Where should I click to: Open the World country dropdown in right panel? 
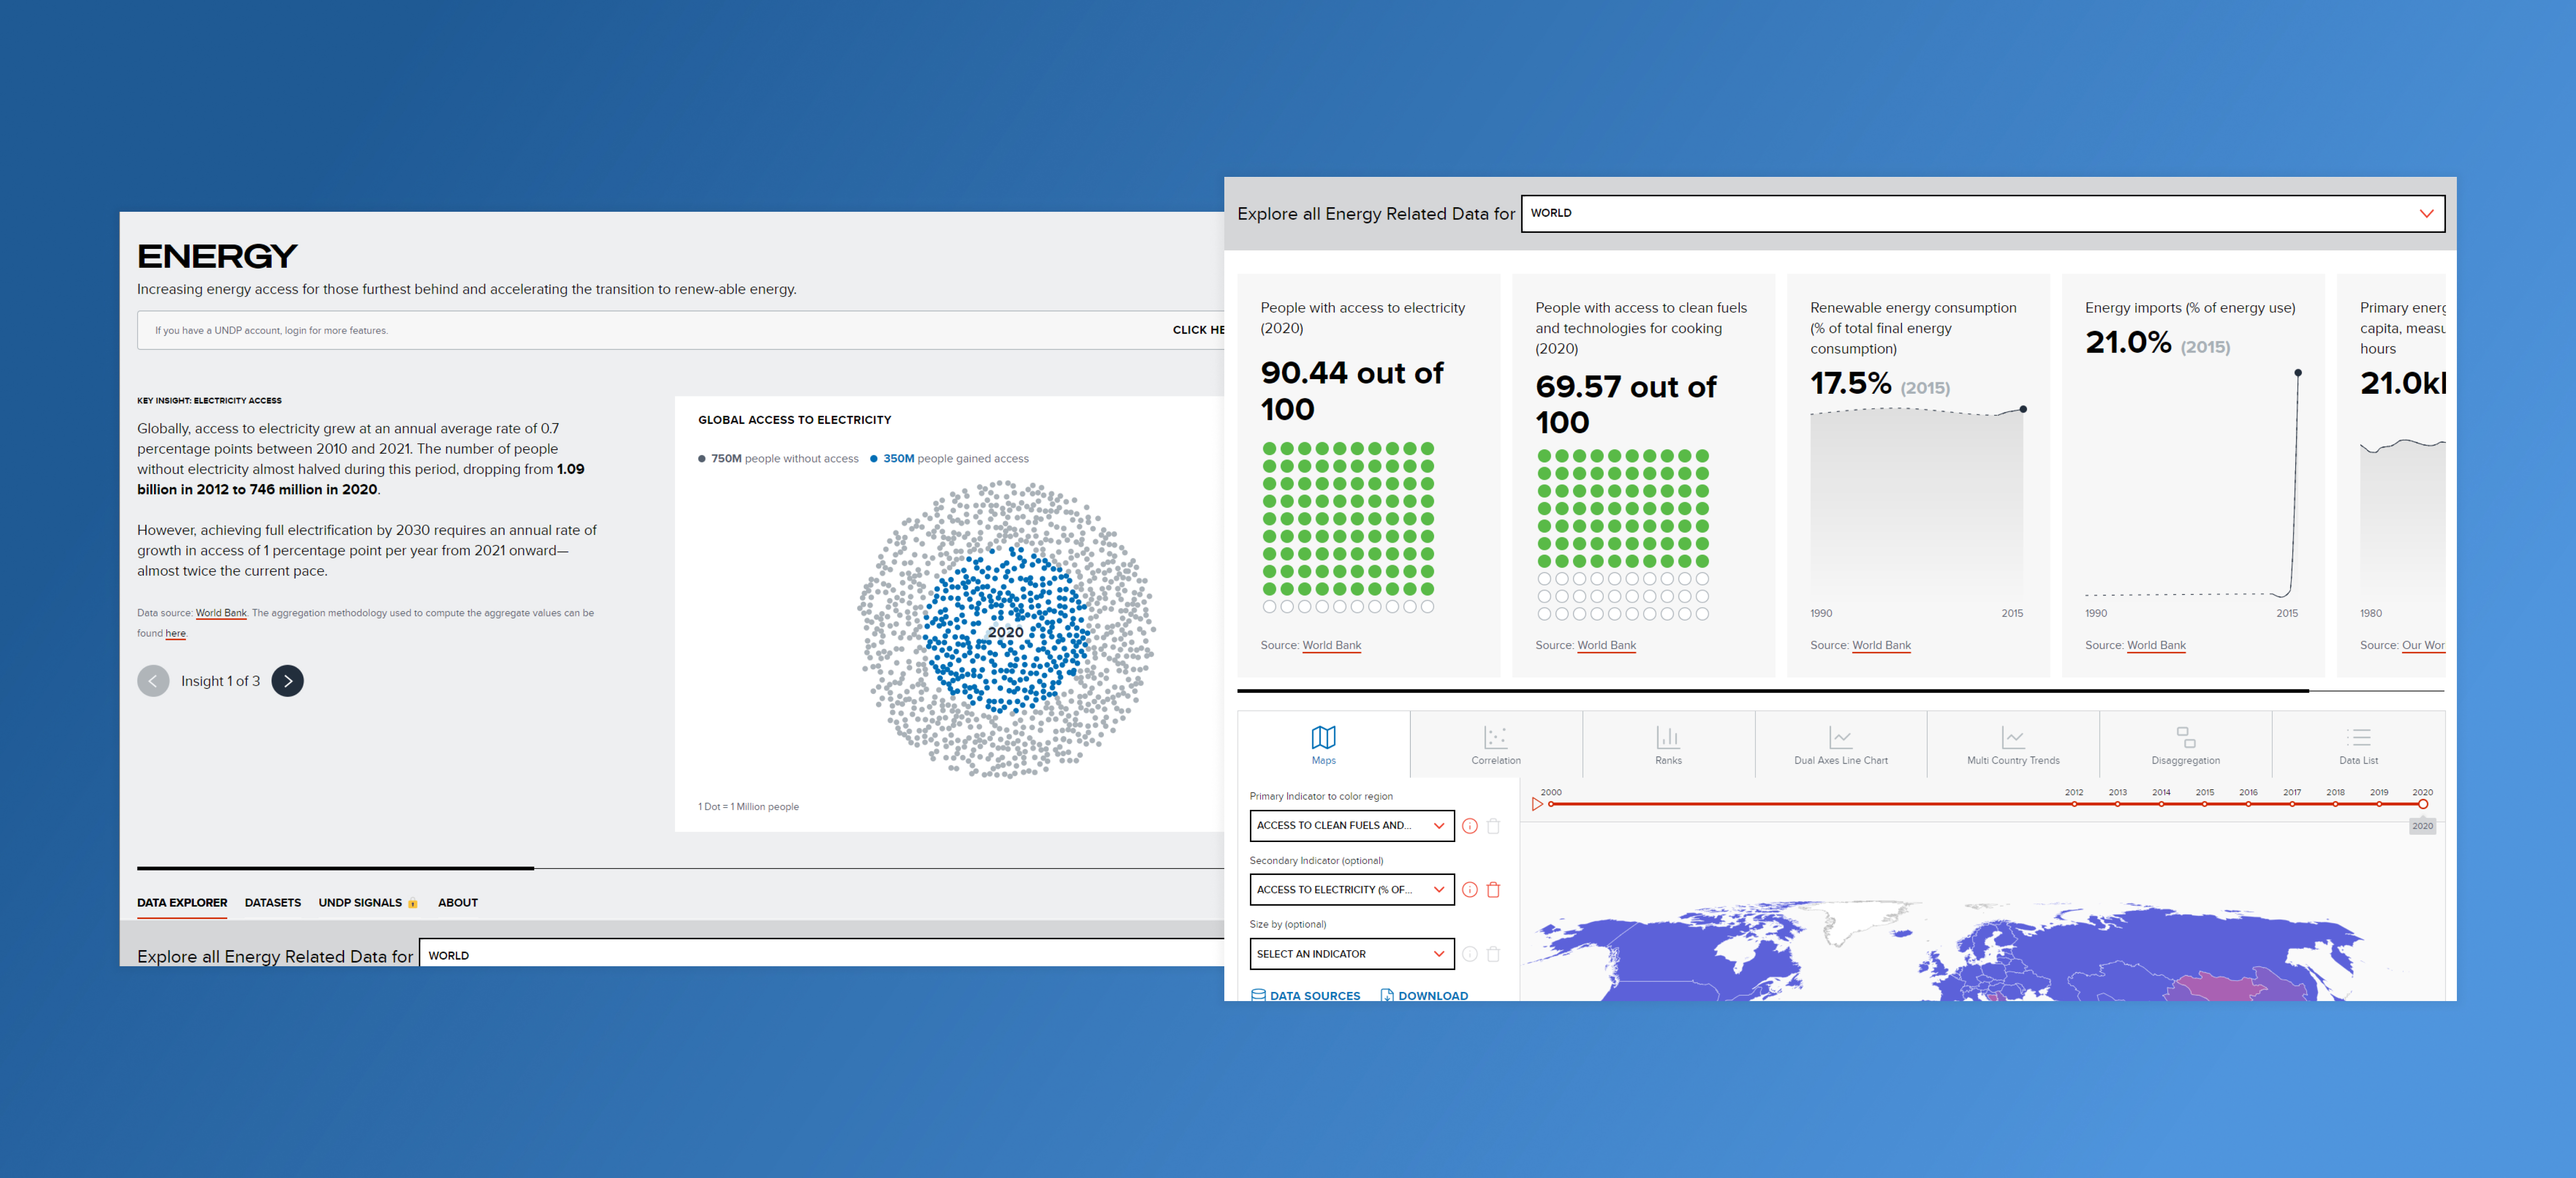[x=1982, y=213]
